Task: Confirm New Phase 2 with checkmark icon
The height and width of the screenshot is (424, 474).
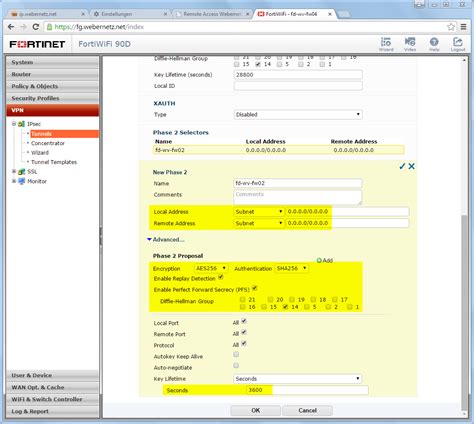Action: click(x=402, y=166)
